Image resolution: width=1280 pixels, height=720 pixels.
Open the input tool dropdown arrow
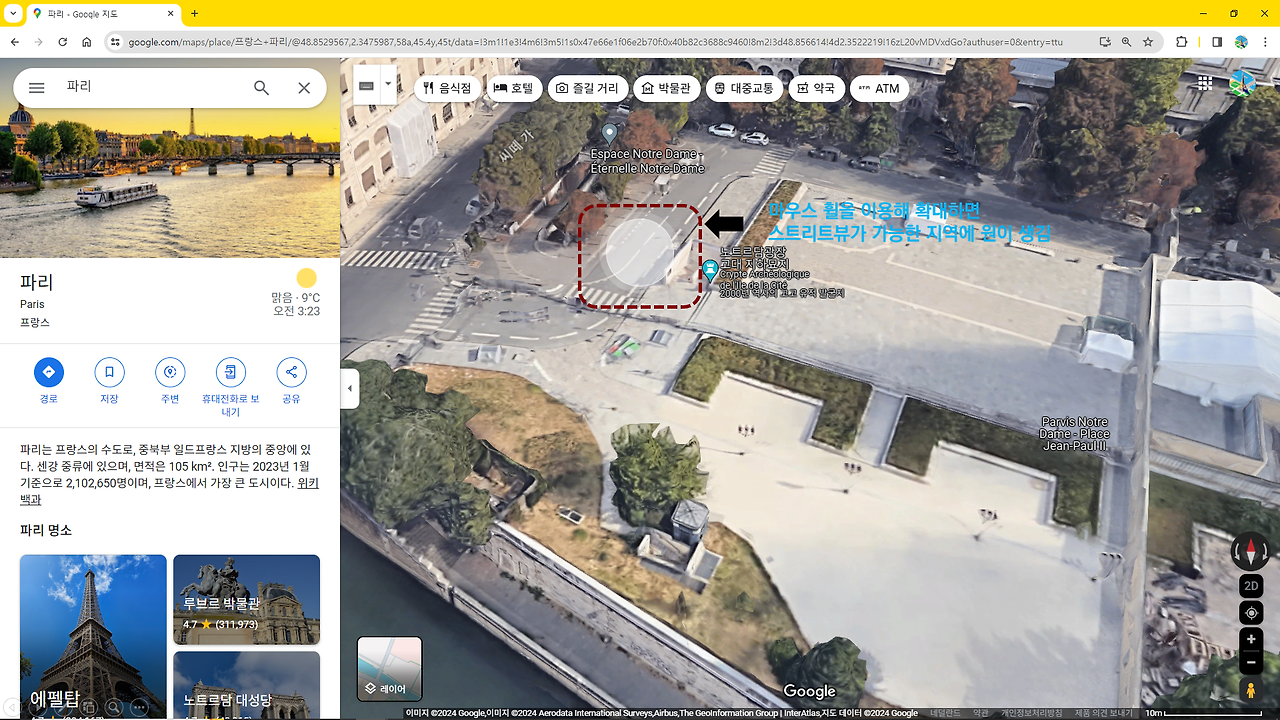[388, 86]
